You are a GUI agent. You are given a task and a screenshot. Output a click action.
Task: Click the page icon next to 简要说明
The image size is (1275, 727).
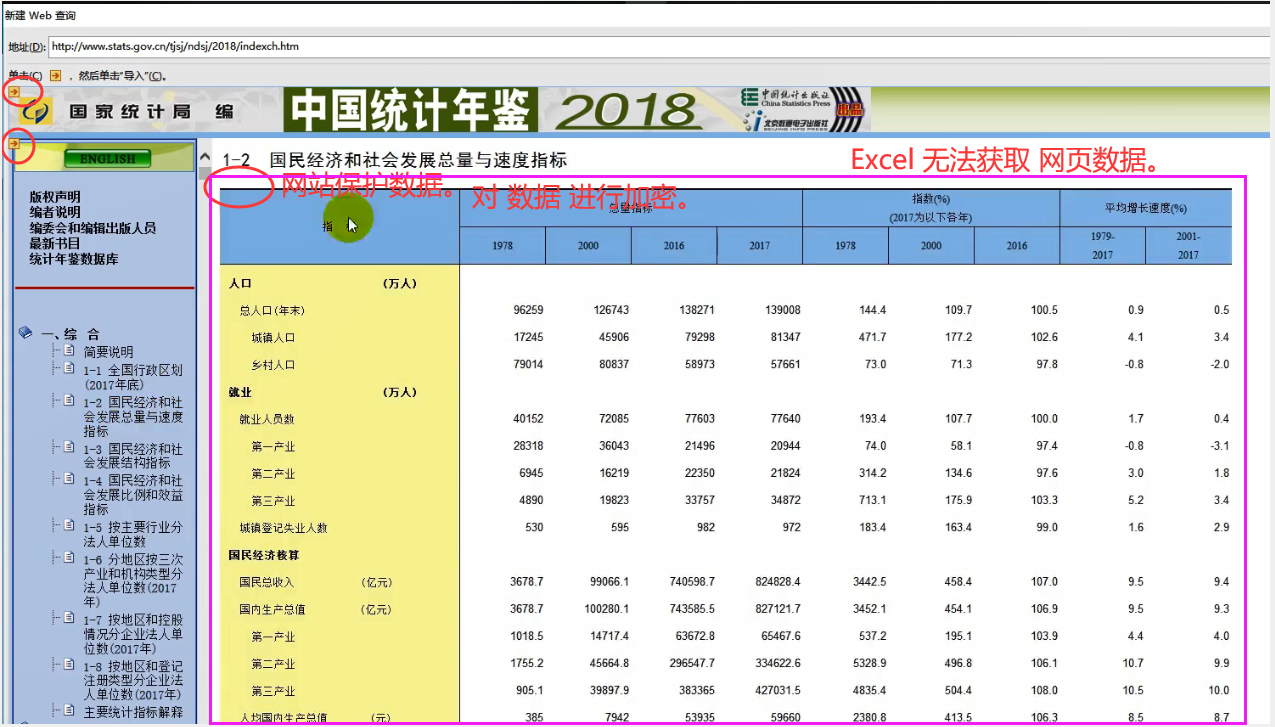[69, 351]
